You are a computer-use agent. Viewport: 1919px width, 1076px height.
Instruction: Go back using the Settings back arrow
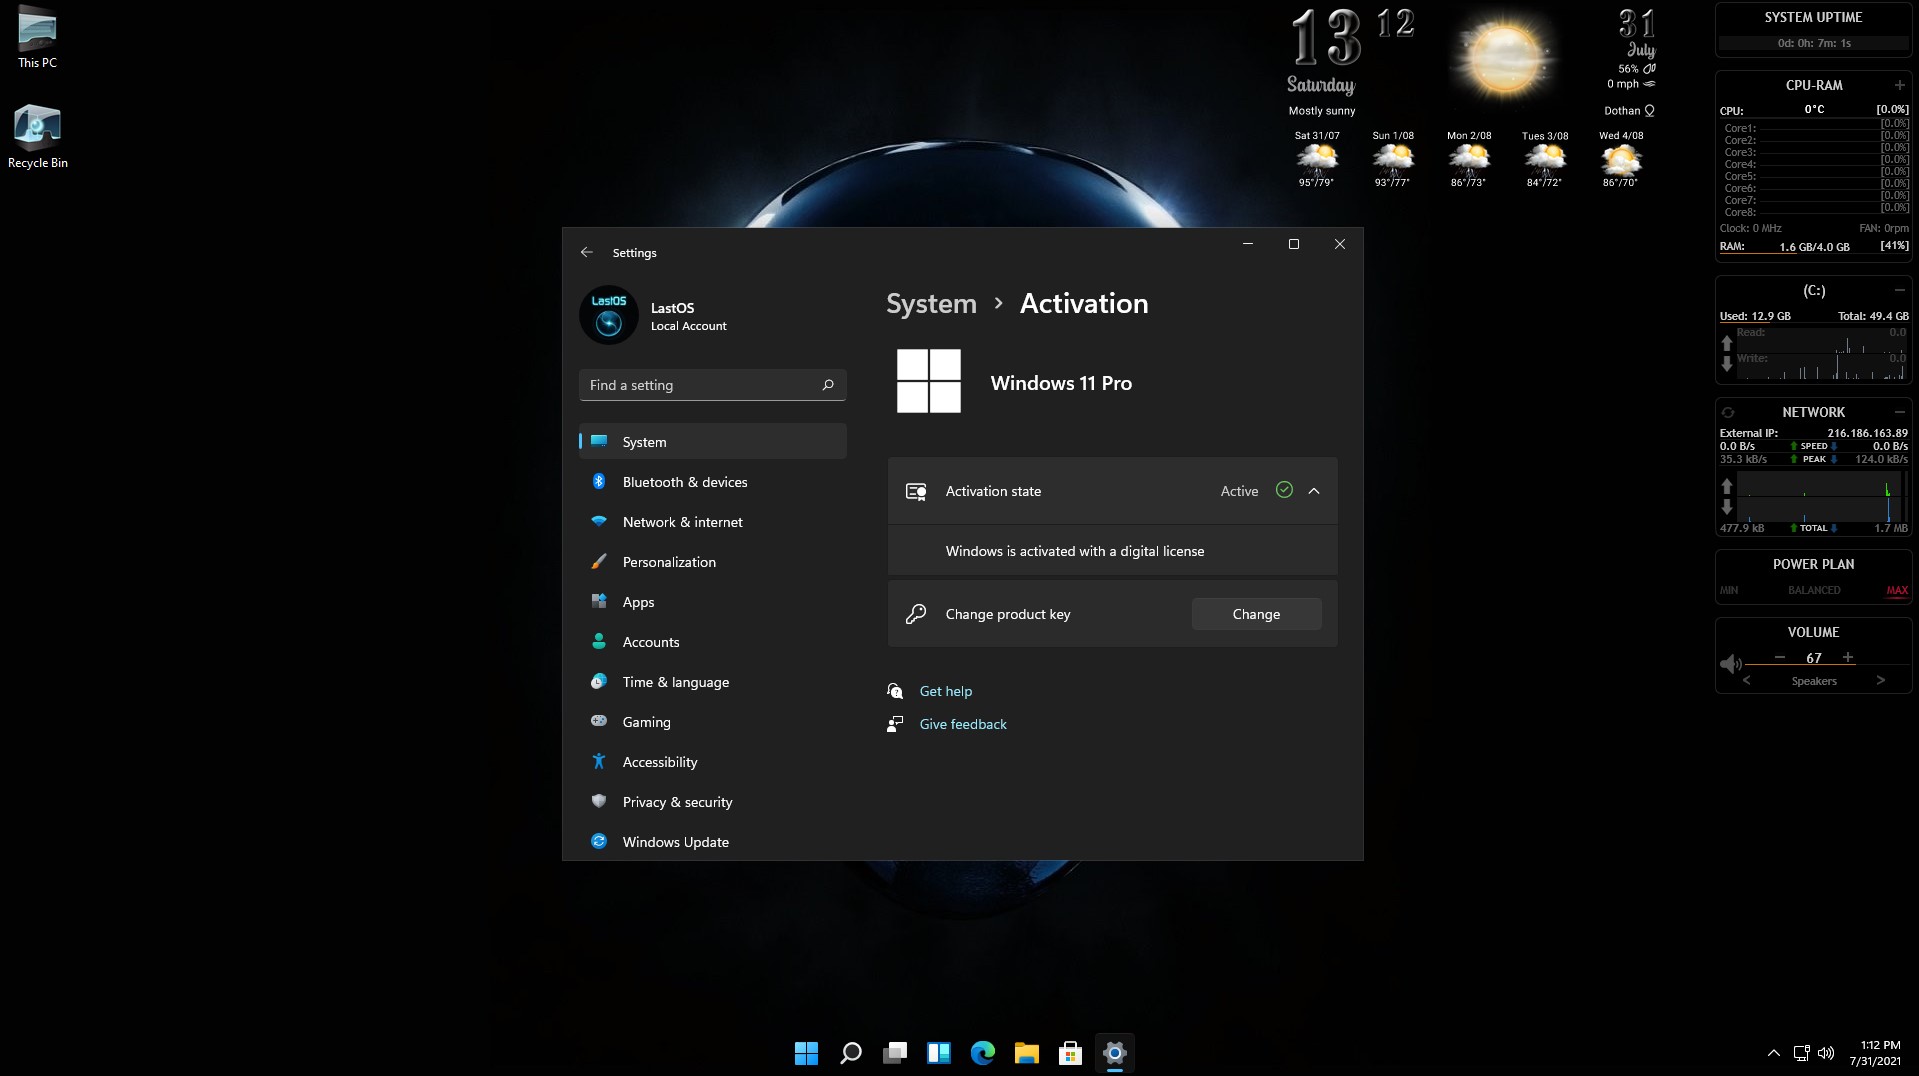tap(587, 252)
